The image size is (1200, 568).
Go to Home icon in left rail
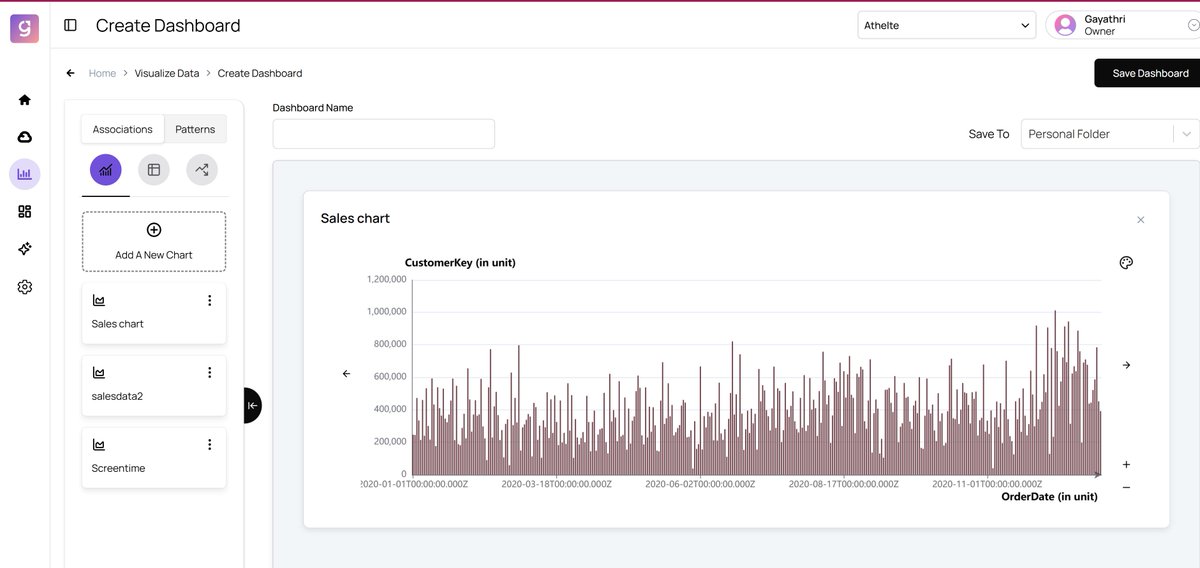pos(25,100)
